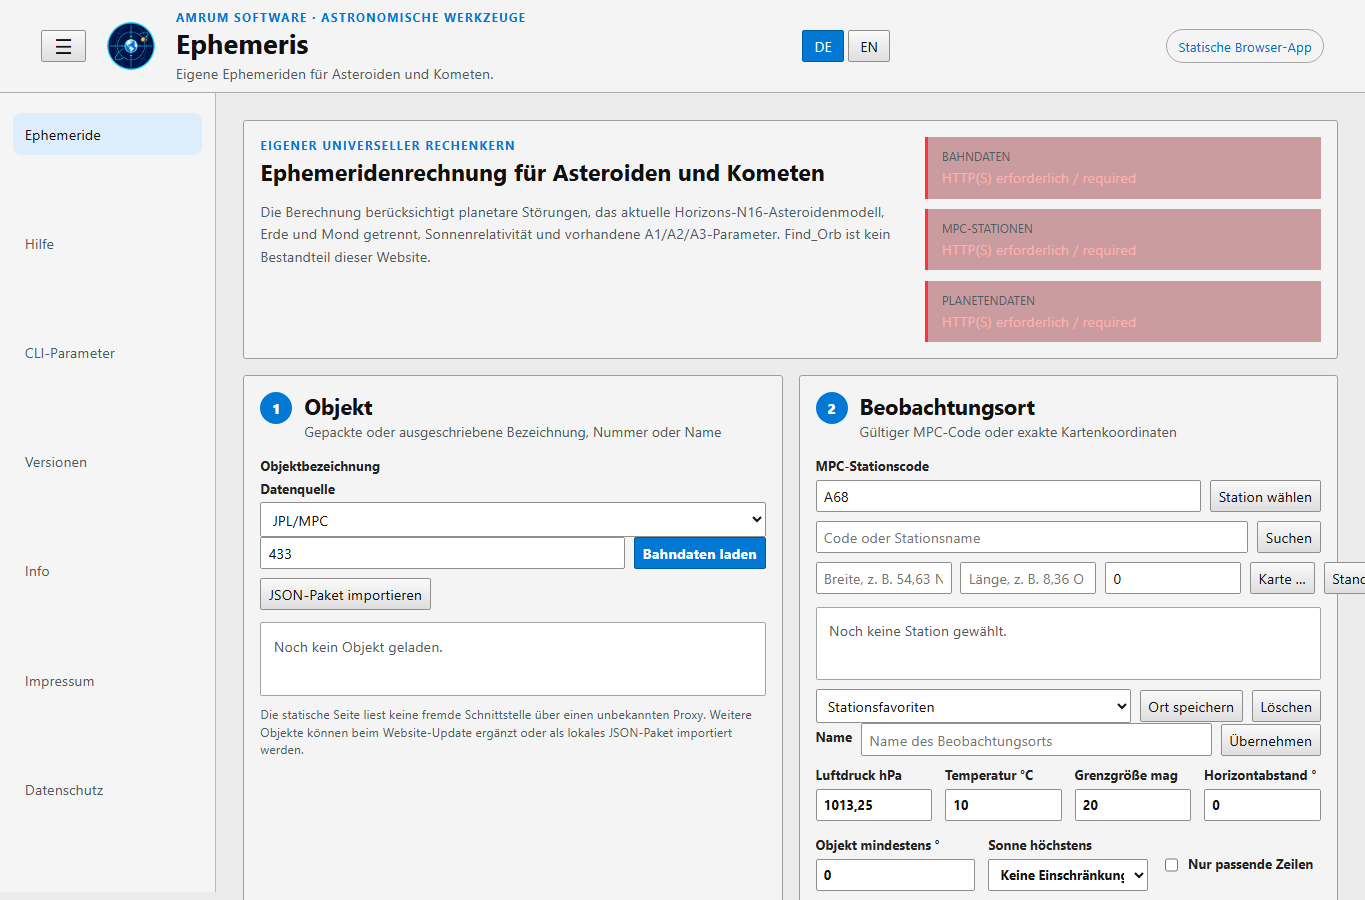Switch language to DE
The width and height of the screenshot is (1365, 900).
(823, 46)
